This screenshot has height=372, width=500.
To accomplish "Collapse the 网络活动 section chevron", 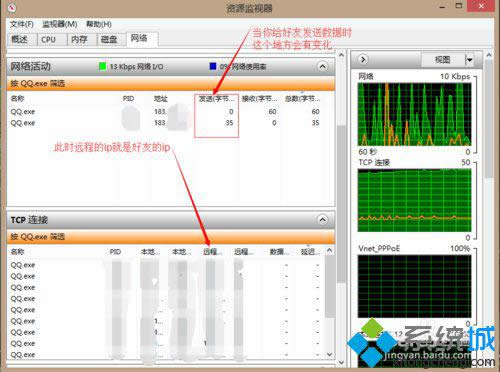I will coord(322,66).
